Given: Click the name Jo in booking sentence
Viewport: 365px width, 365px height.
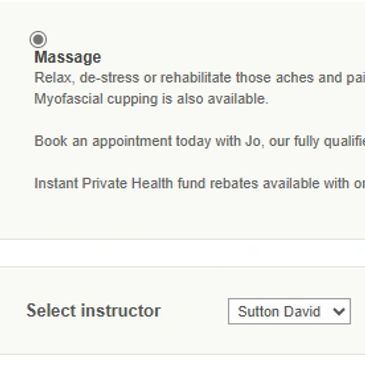Looking at the screenshot, I should point(253,141).
